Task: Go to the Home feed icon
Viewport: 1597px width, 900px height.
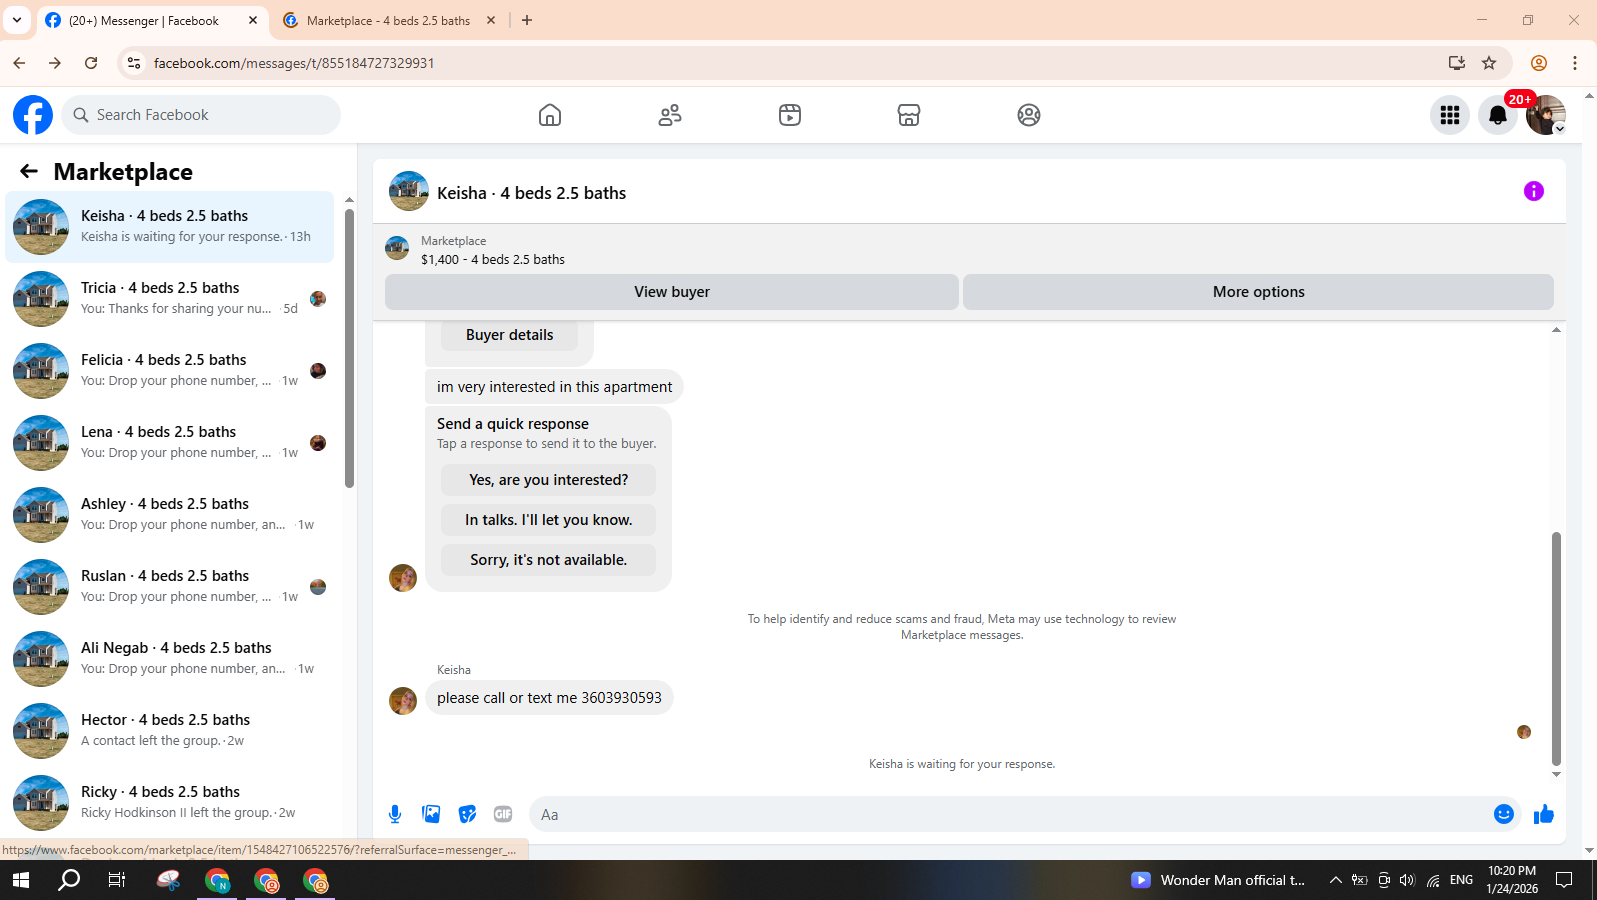Action: click(550, 115)
